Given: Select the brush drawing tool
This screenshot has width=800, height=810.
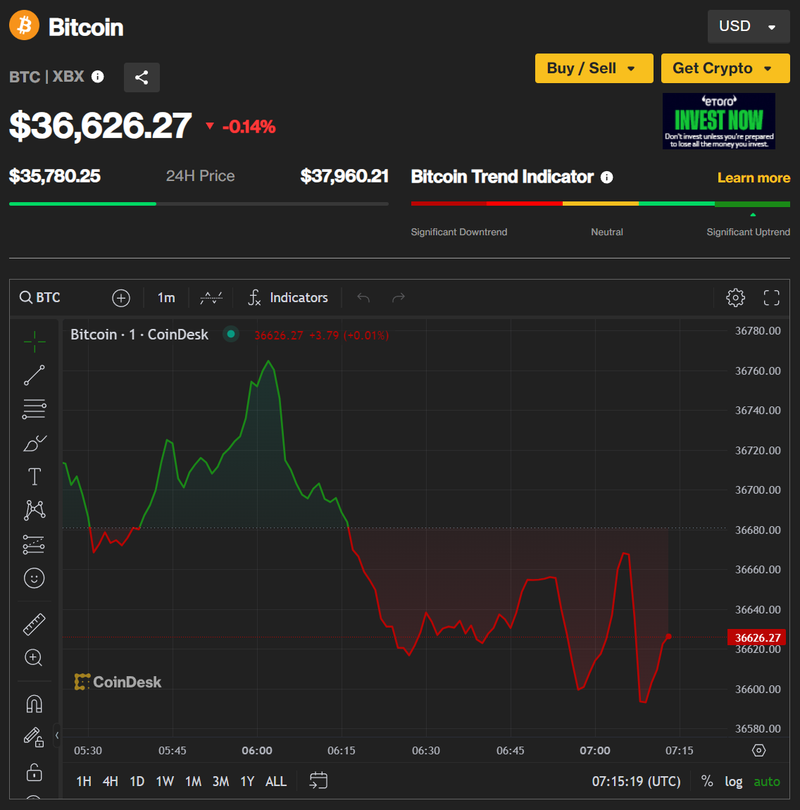Looking at the screenshot, I should (34, 442).
